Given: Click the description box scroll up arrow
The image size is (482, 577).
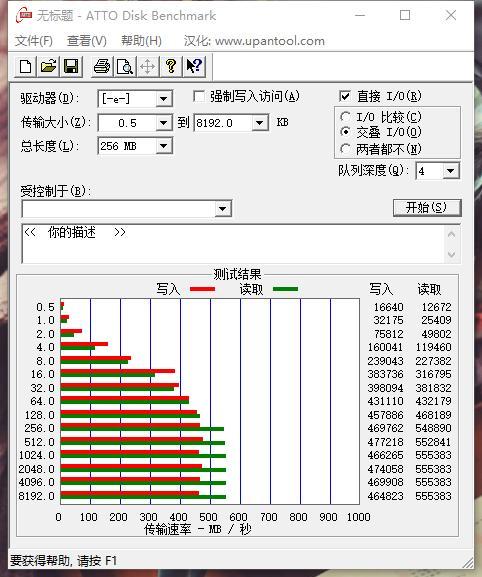Looking at the screenshot, I should 452,234.
